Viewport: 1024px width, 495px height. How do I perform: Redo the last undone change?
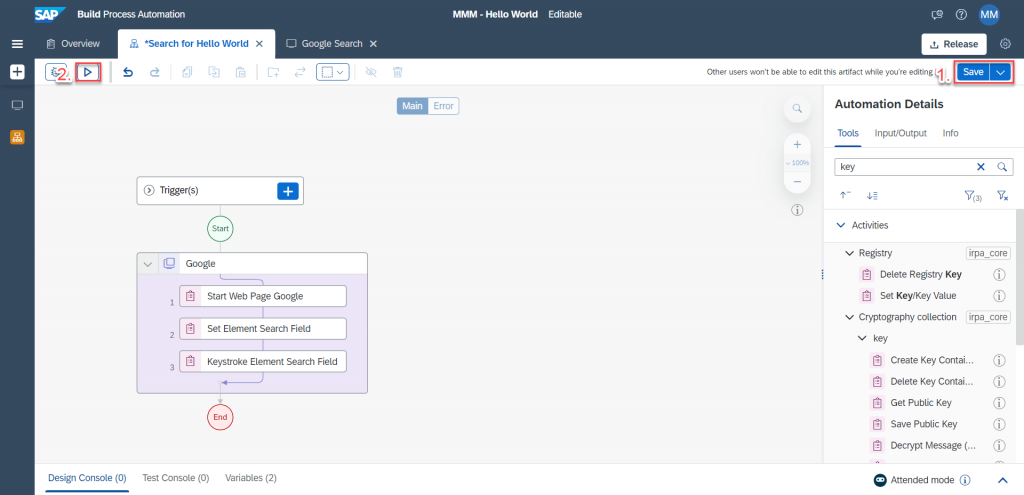pos(155,72)
